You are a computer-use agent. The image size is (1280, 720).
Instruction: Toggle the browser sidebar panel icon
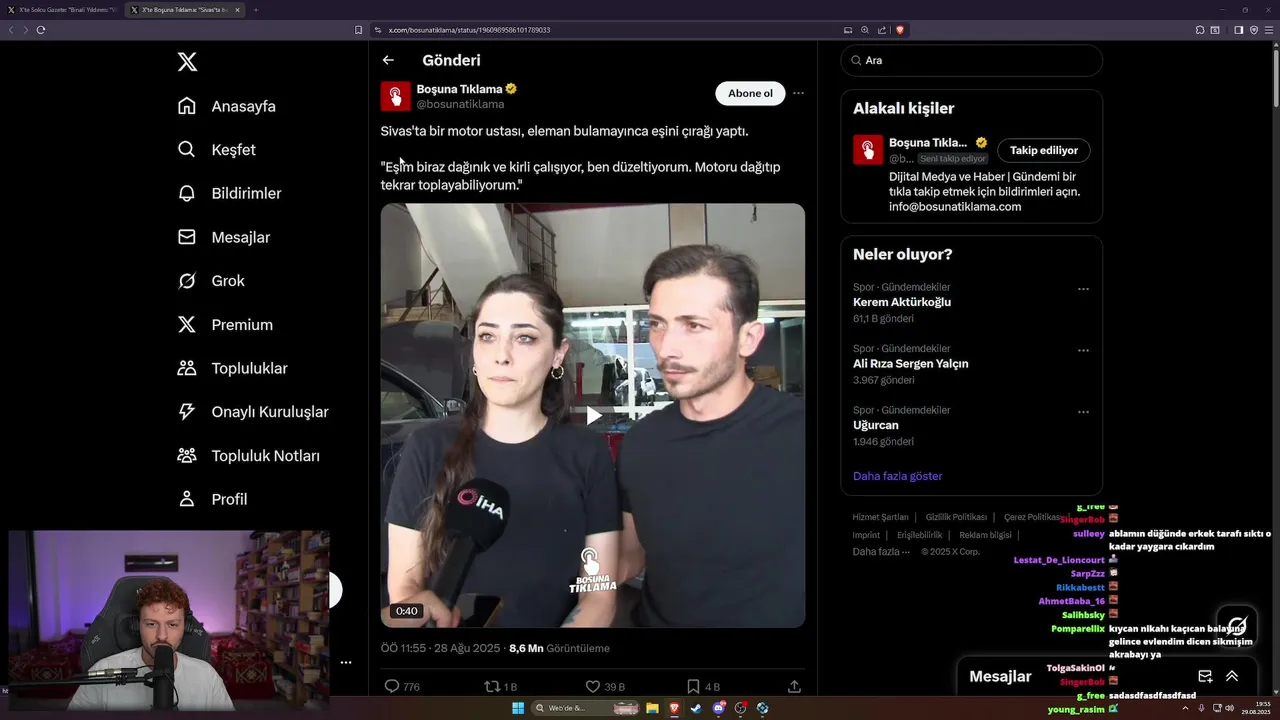(x=1238, y=30)
